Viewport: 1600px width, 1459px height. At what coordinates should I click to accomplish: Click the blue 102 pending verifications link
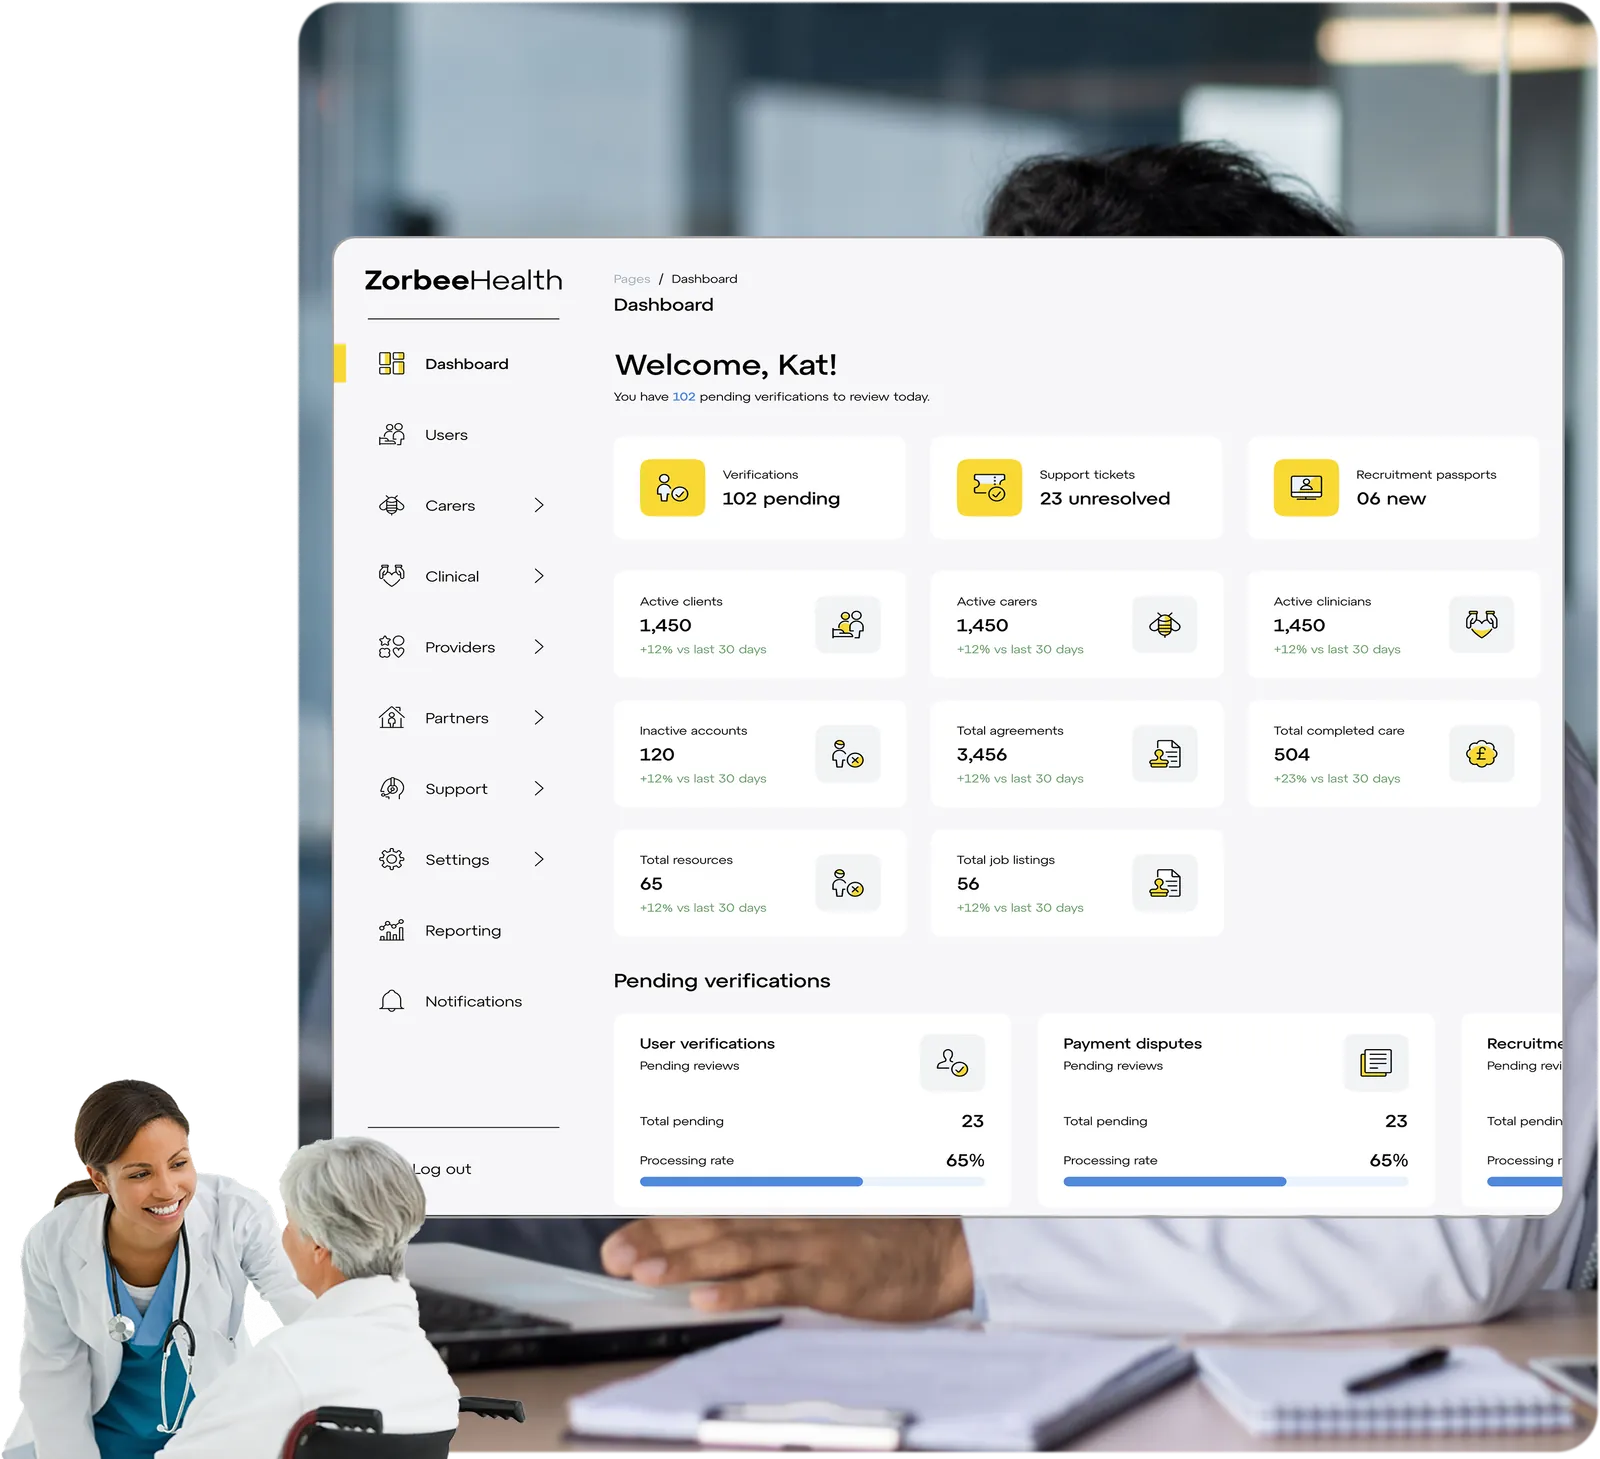tap(684, 397)
